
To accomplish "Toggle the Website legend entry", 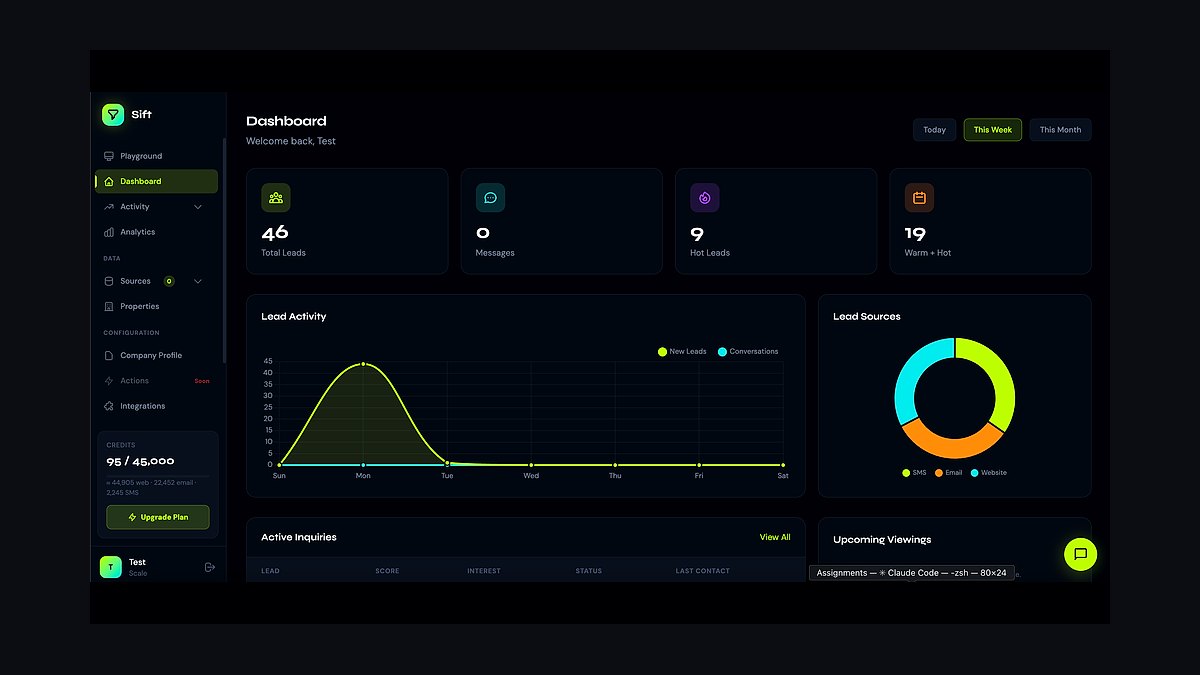I will [x=989, y=473].
